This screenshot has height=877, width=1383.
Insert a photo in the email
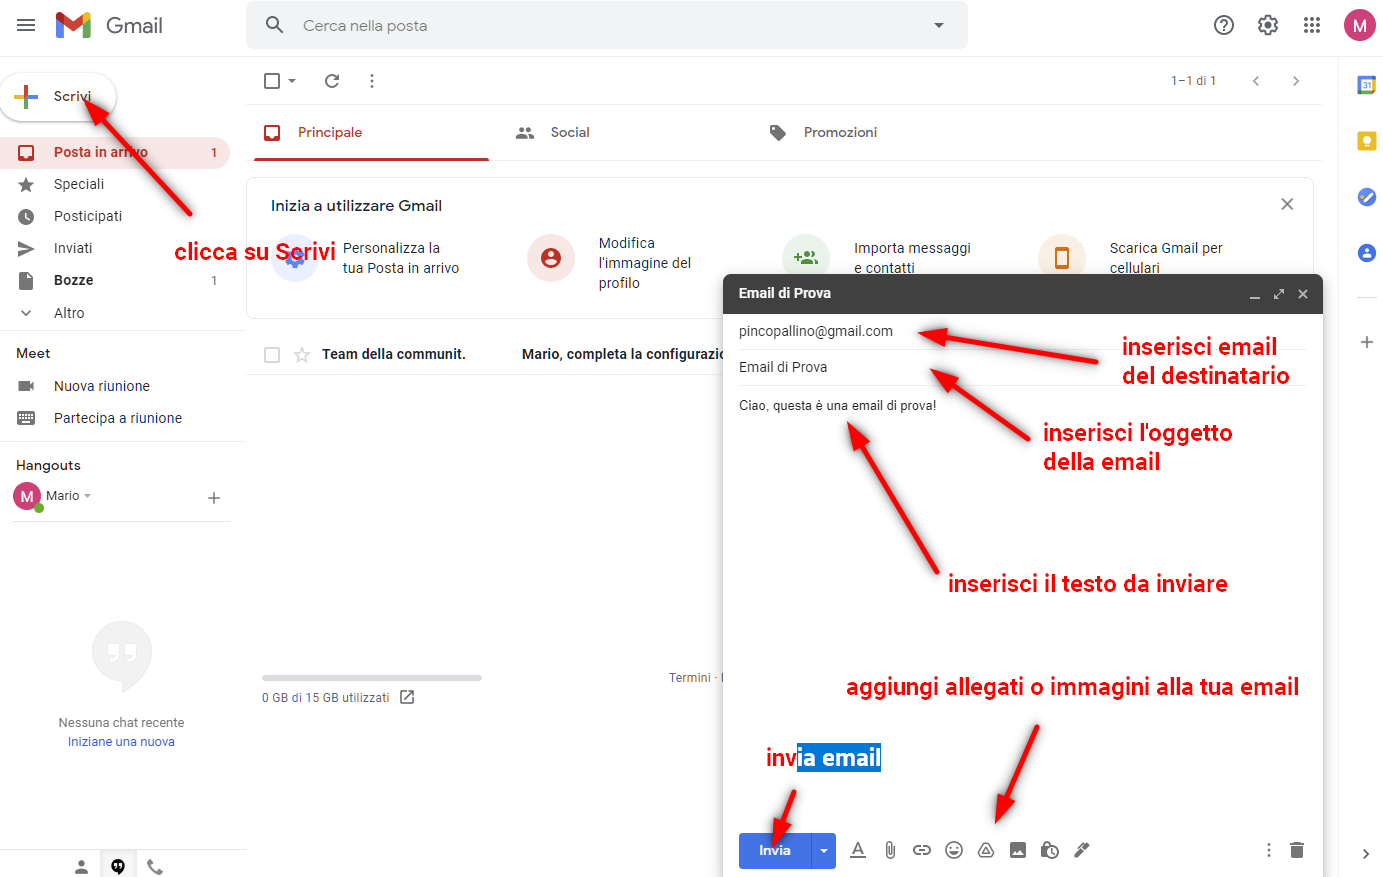click(1018, 850)
